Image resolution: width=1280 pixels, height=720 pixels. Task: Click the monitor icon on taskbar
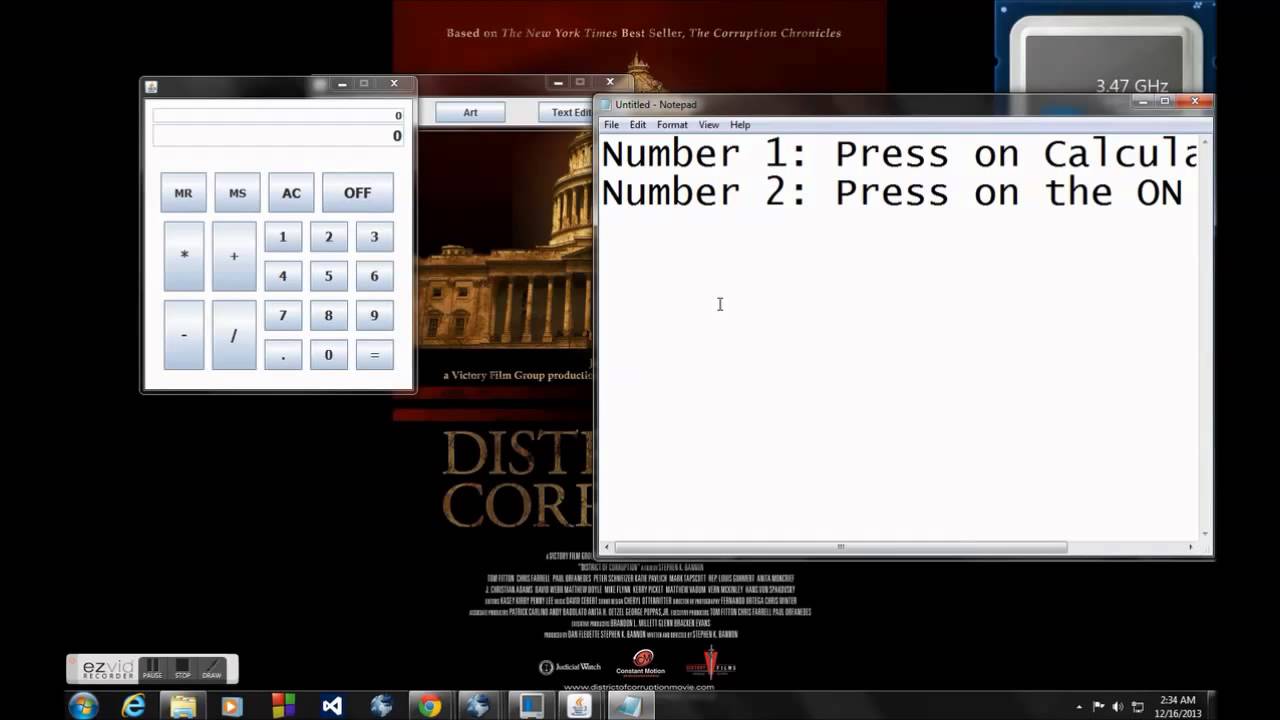(530, 706)
